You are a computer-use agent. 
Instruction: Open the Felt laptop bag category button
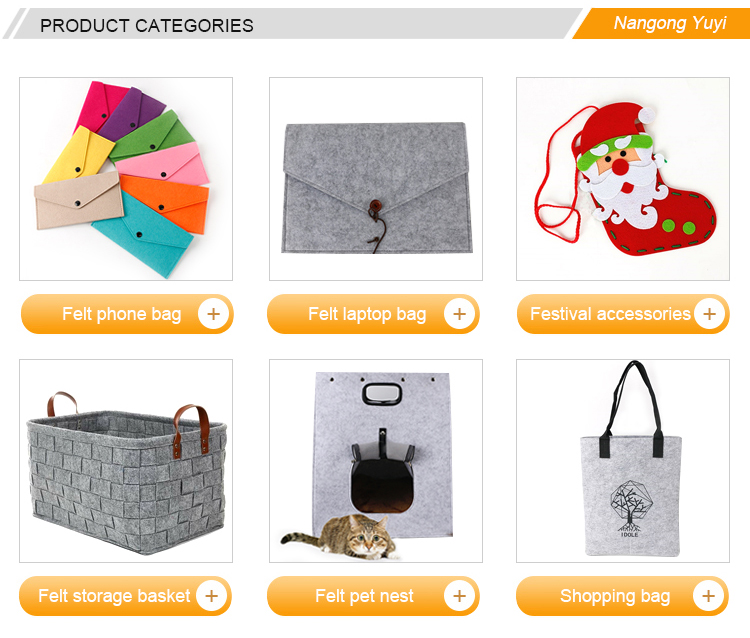point(373,314)
